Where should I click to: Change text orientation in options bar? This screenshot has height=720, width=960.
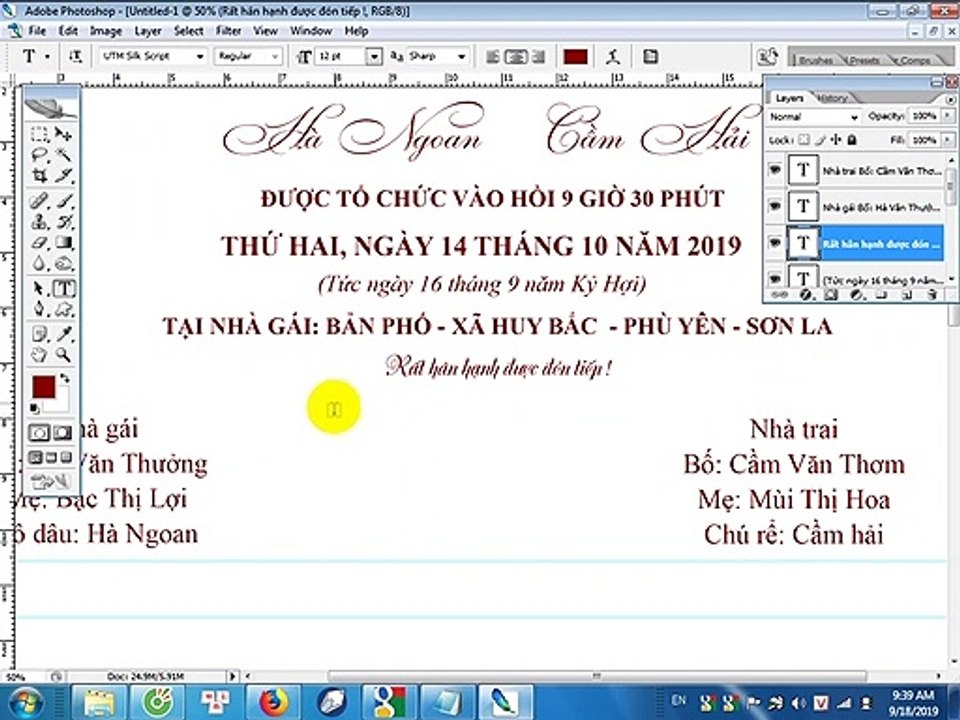[75, 57]
